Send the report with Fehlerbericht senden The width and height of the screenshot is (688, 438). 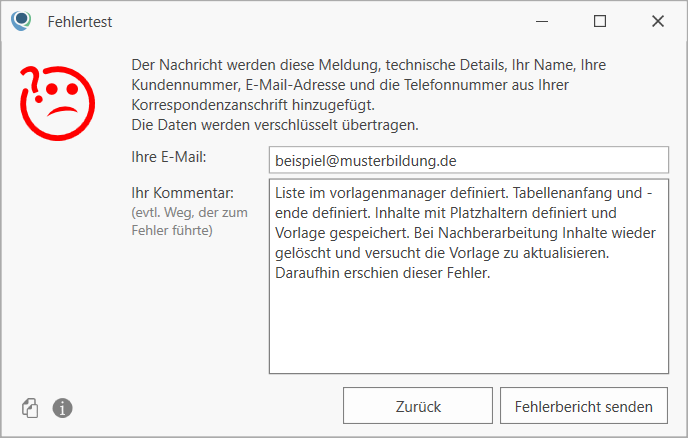pos(584,406)
